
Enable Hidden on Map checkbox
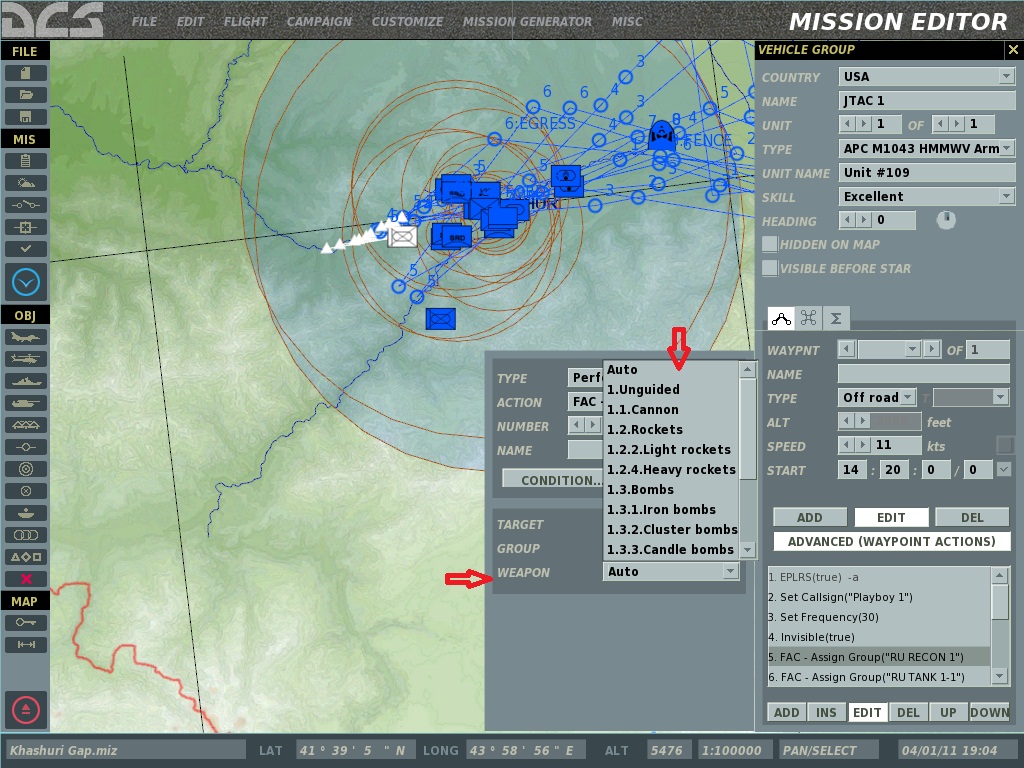click(770, 244)
